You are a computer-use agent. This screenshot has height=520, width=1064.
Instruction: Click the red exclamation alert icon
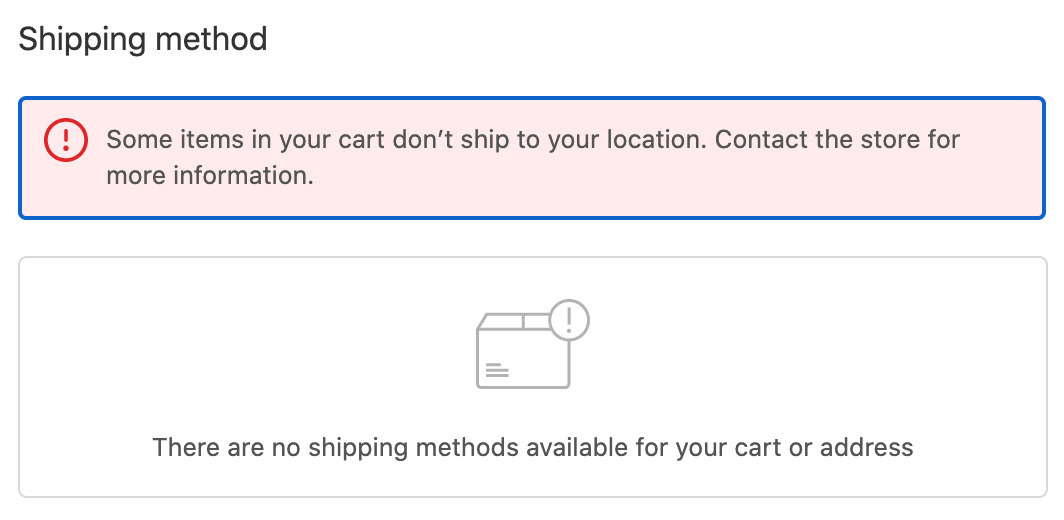[66, 140]
